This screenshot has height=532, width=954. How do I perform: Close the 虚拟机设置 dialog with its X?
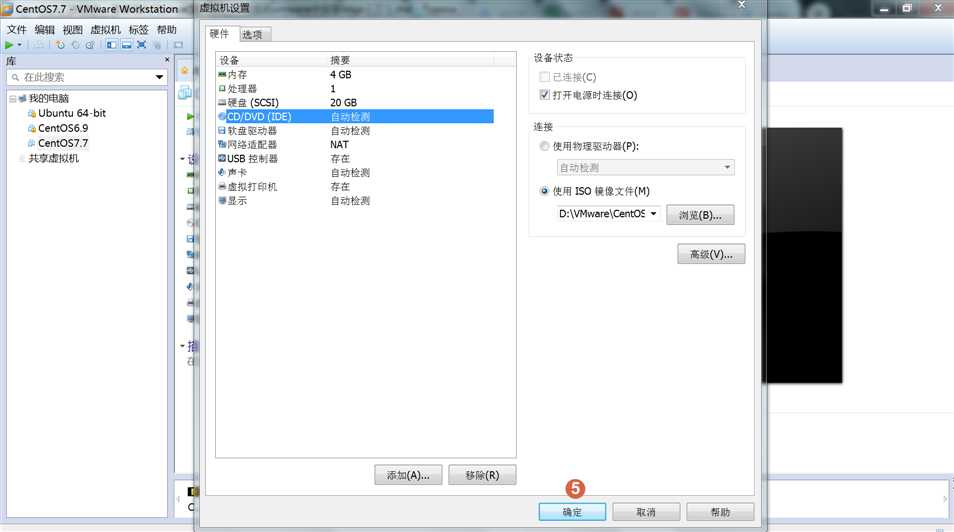click(741, 5)
